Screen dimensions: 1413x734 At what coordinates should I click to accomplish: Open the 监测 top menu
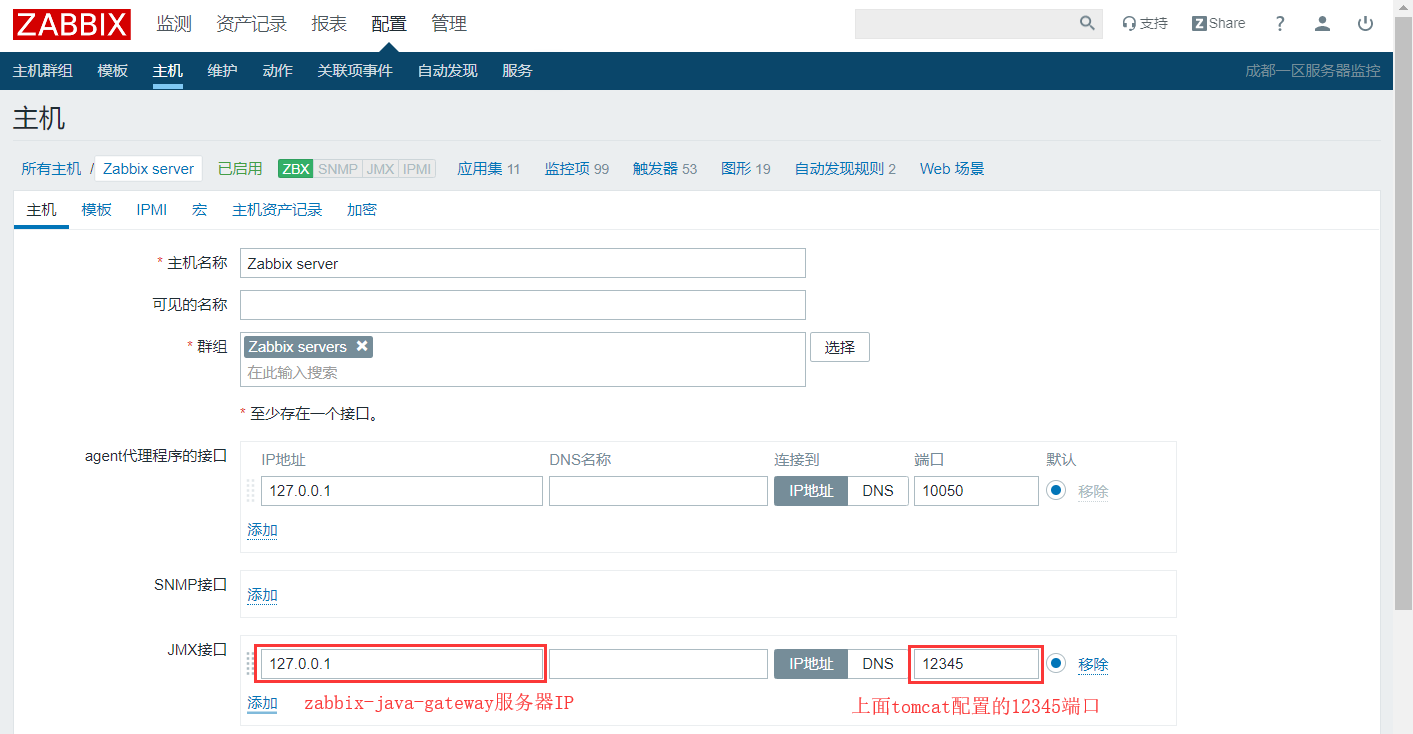[174, 24]
